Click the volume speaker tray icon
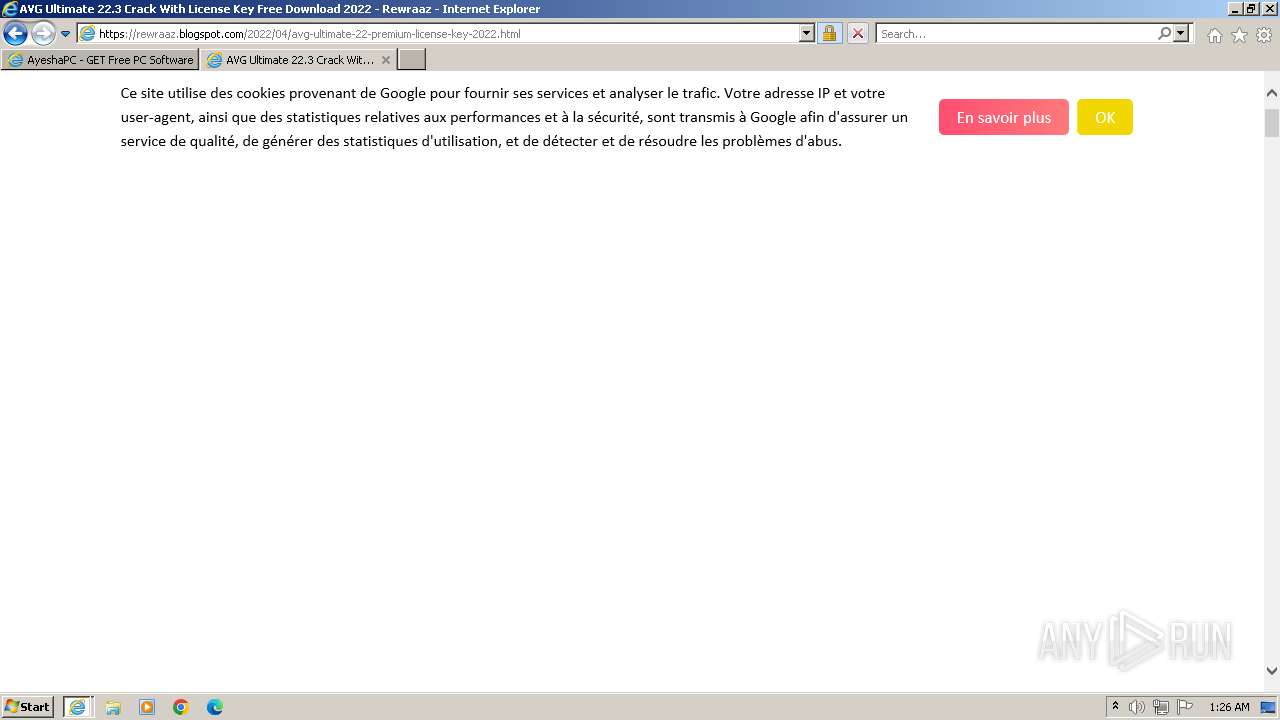The image size is (1280, 720). pos(1137,707)
